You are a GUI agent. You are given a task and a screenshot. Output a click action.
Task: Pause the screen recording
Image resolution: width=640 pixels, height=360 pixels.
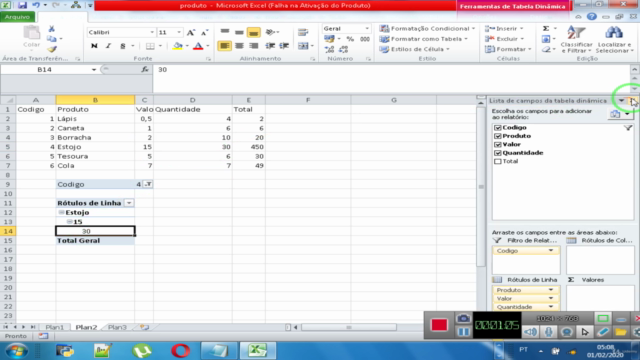463,332
